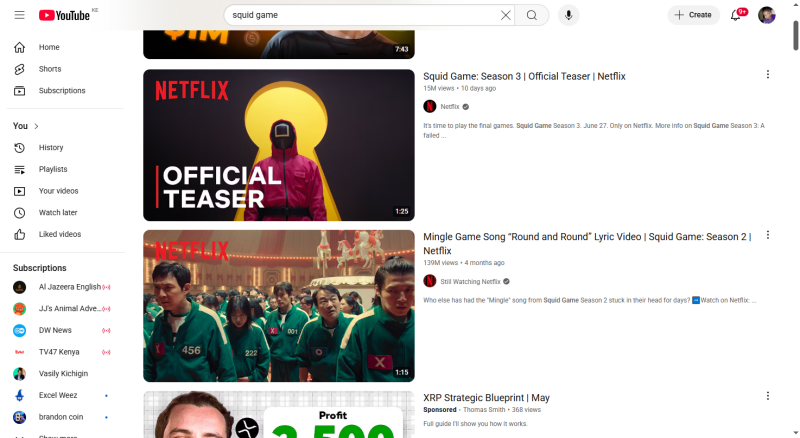Click the Home icon
This screenshot has width=800, height=438.
[x=19, y=47]
